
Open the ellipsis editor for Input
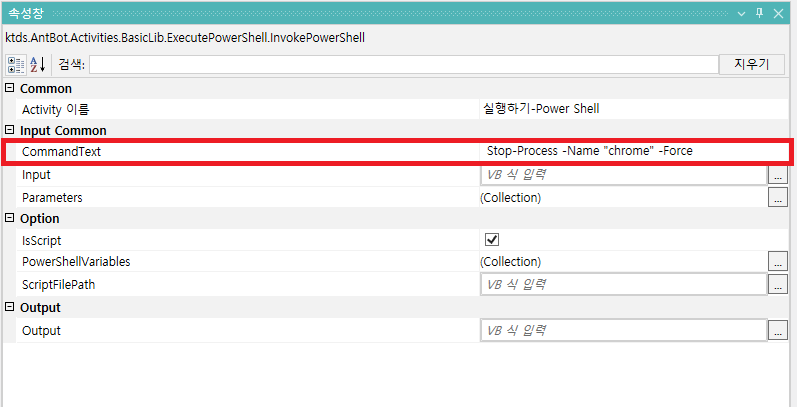pos(778,174)
